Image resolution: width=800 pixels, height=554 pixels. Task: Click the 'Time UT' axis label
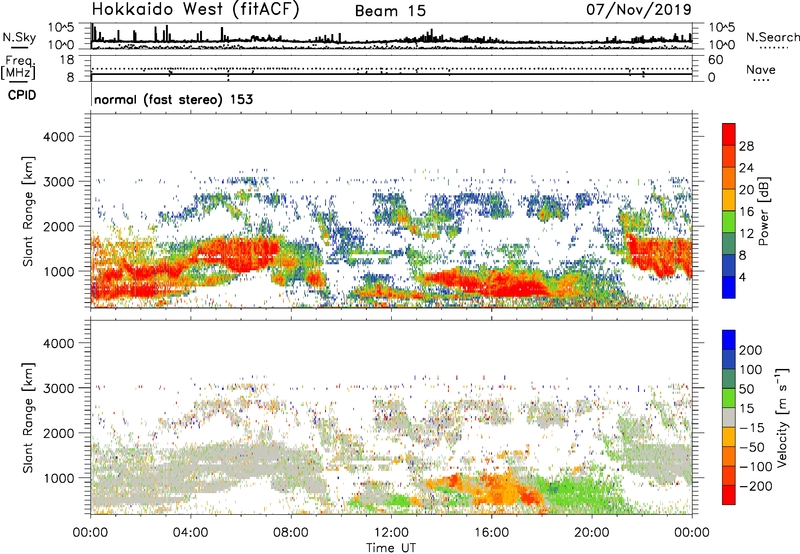[391, 547]
